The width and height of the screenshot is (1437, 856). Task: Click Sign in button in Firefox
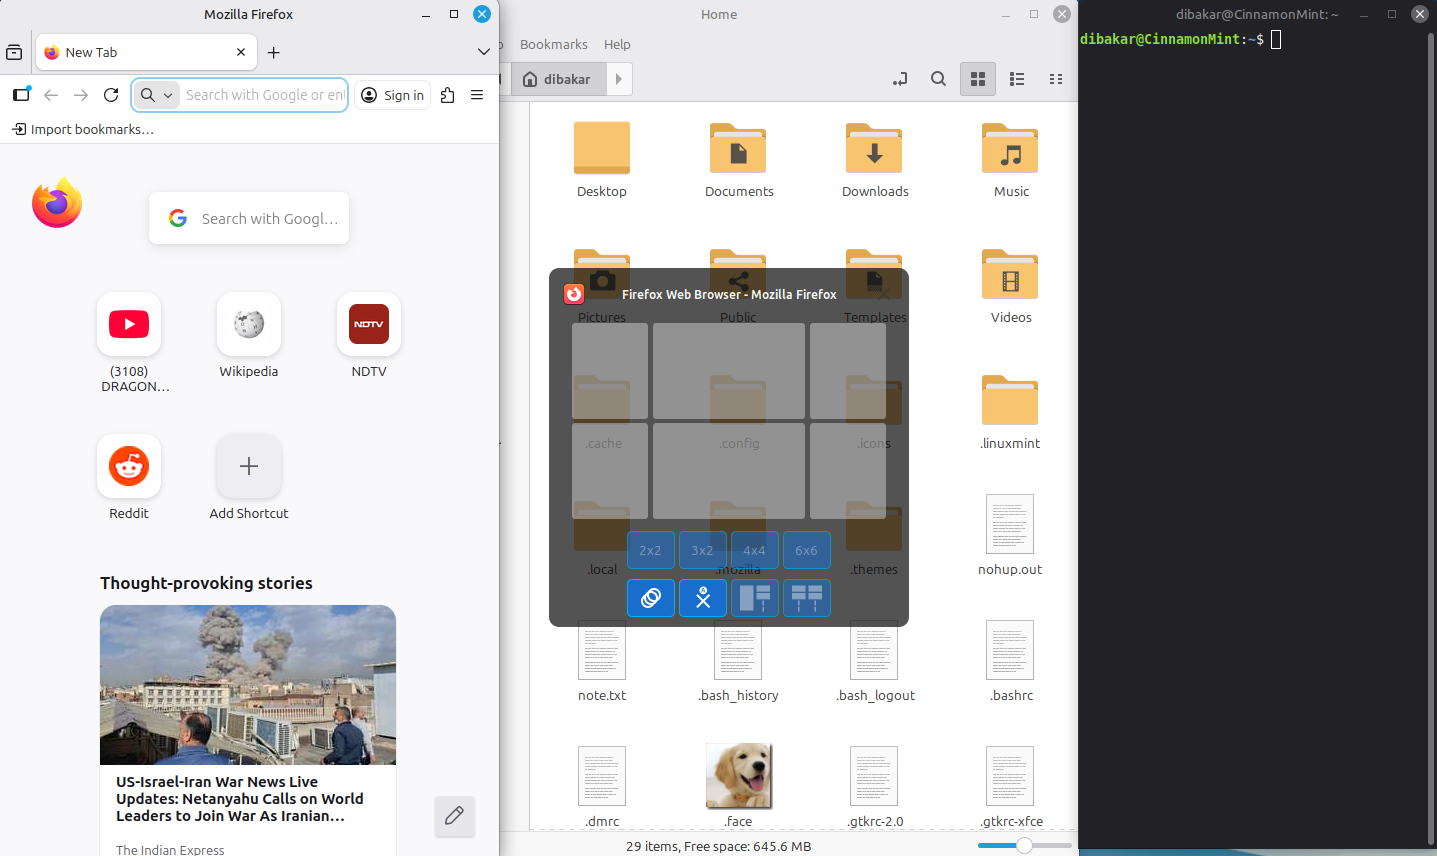(393, 95)
